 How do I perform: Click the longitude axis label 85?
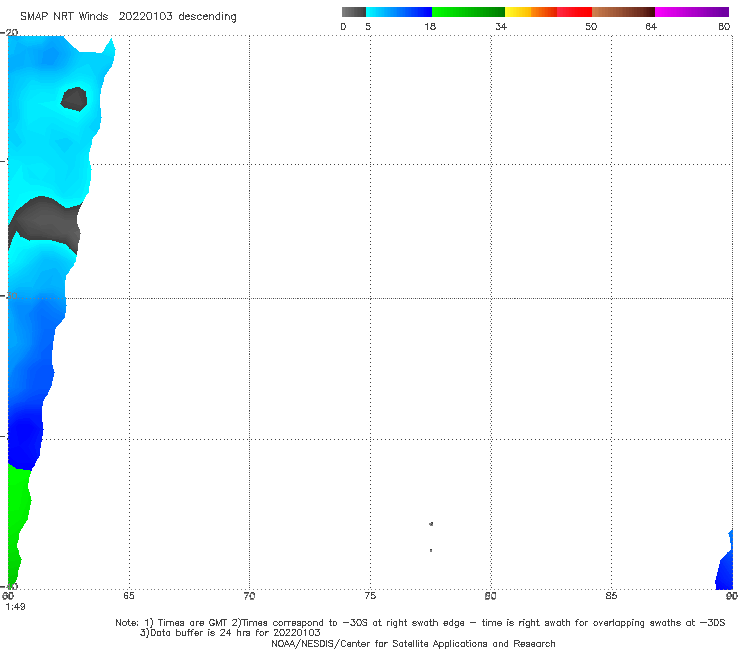click(611, 596)
